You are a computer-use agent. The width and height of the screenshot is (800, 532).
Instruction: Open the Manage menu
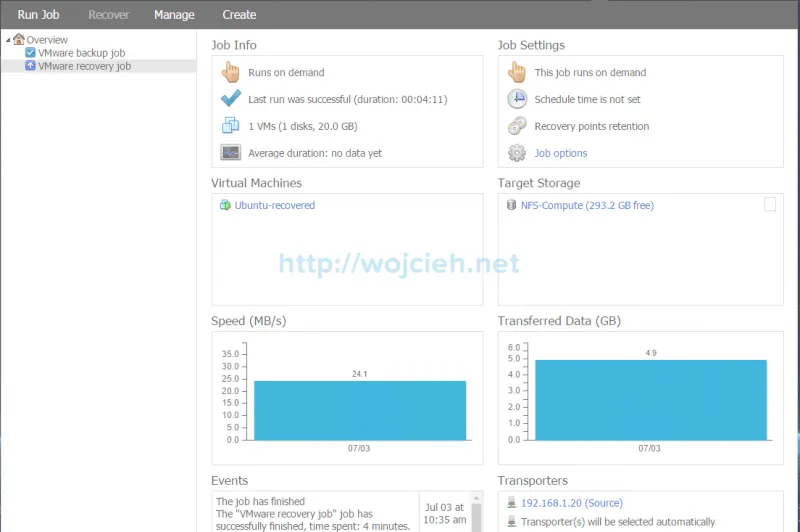174,15
